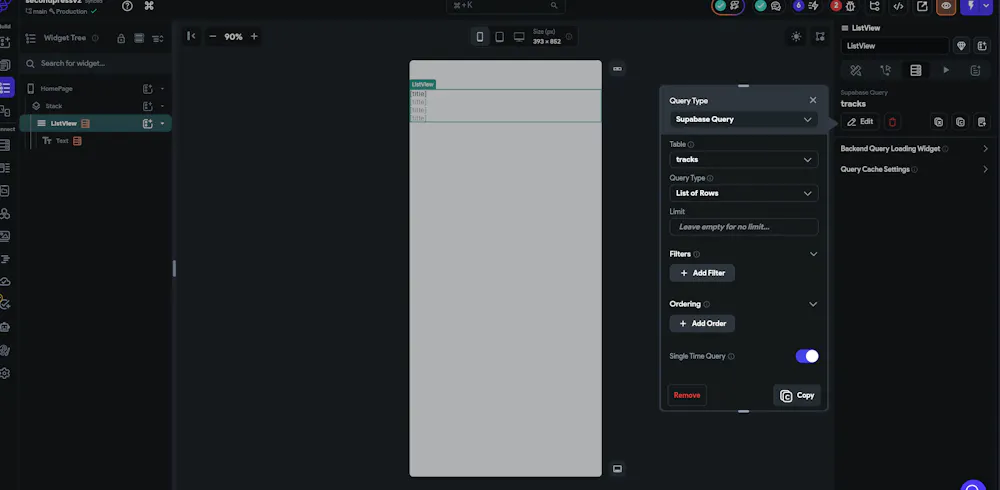The image size is (1000, 490).
Task: Add child widget to Stack row
Action: point(148,106)
